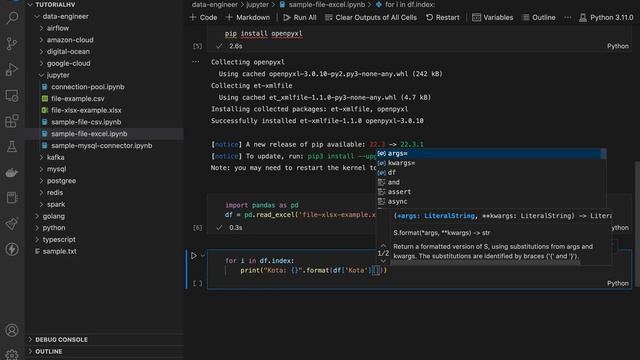Click Python language label of last cell
Screen dimensions: 640x360
[618, 283]
